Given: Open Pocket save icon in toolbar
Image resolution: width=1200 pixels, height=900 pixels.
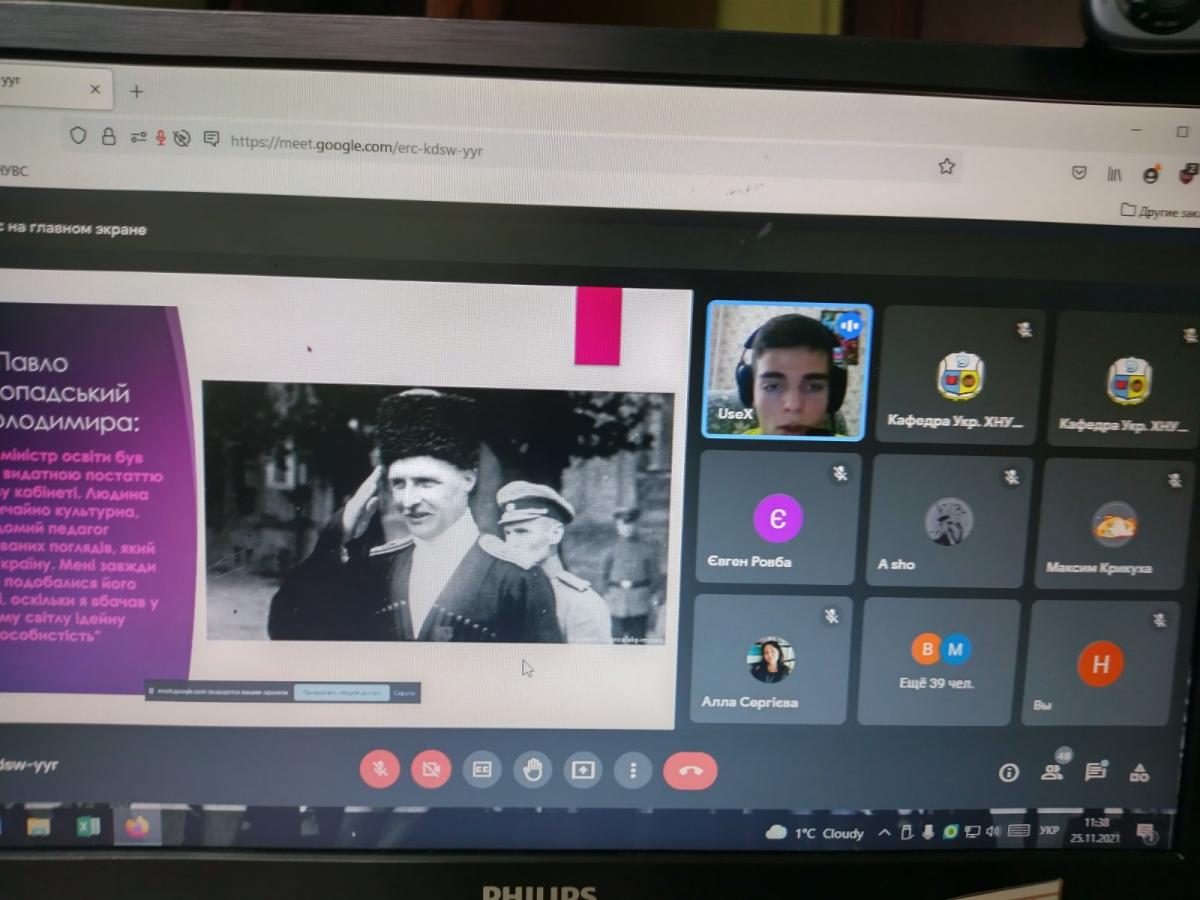Looking at the screenshot, I should point(1079,172).
